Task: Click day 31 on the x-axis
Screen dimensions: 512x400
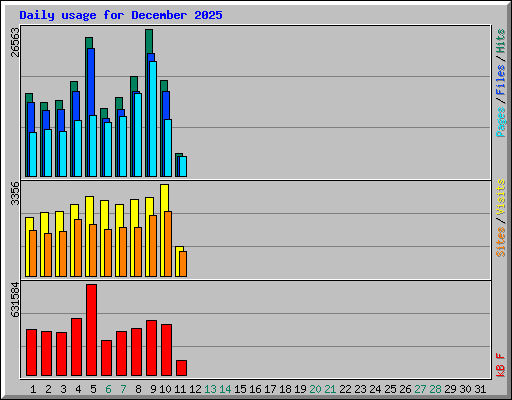Action: pos(480,389)
